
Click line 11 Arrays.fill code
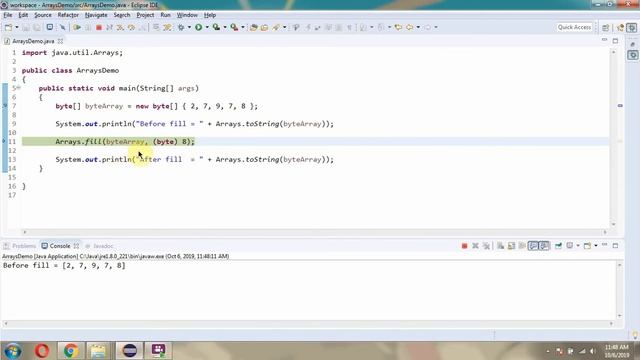(x=125, y=142)
